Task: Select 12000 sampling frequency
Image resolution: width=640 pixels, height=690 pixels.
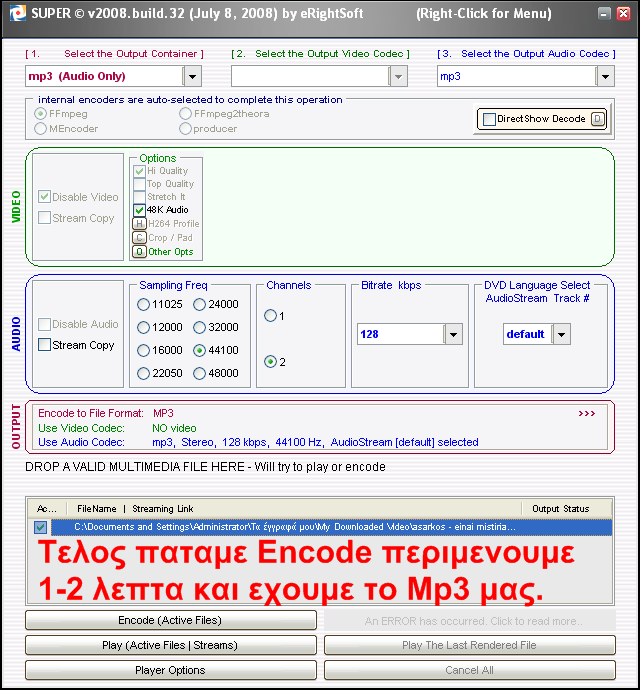Action: point(143,327)
